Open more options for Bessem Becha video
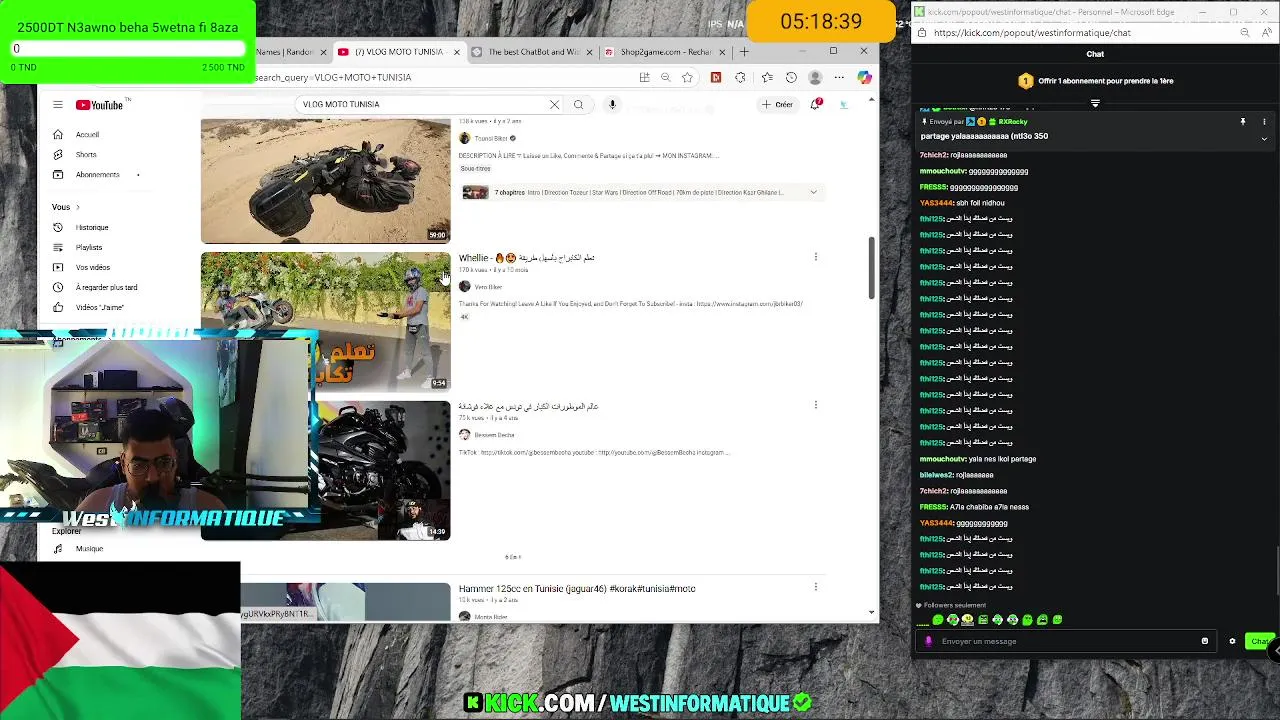 point(816,405)
